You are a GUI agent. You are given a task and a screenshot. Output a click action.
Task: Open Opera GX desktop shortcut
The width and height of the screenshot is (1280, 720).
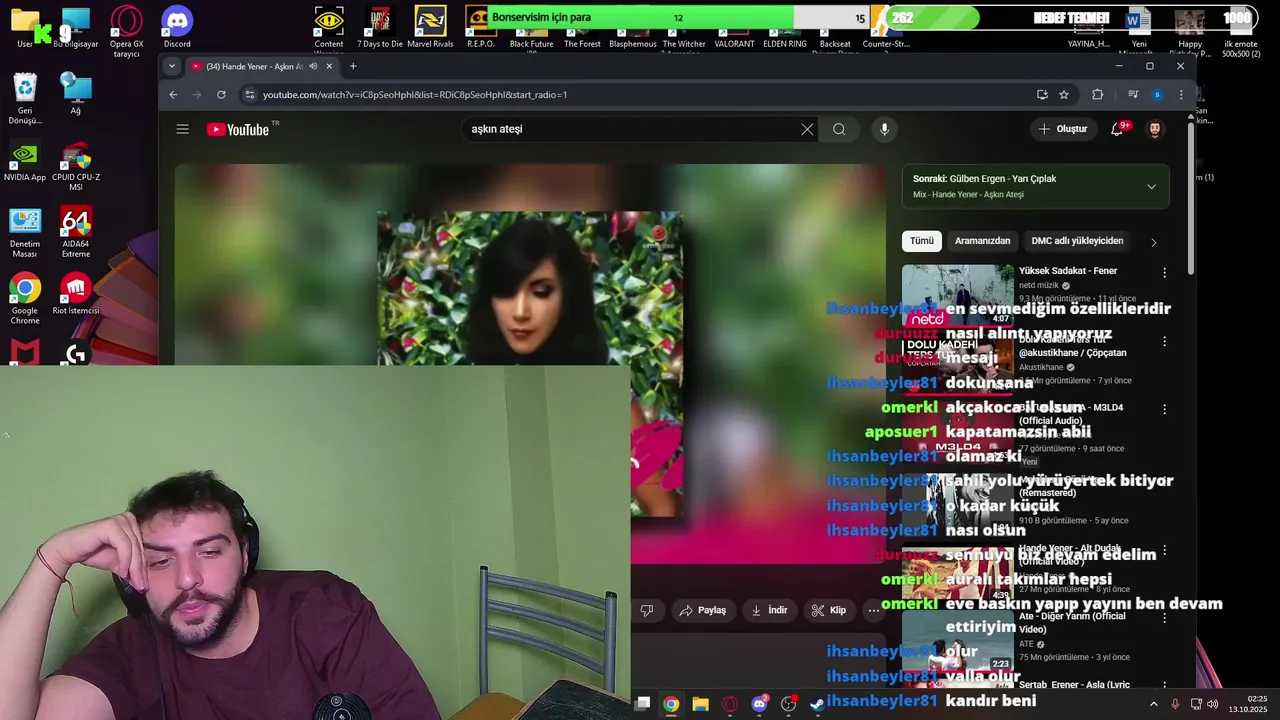pos(126,31)
